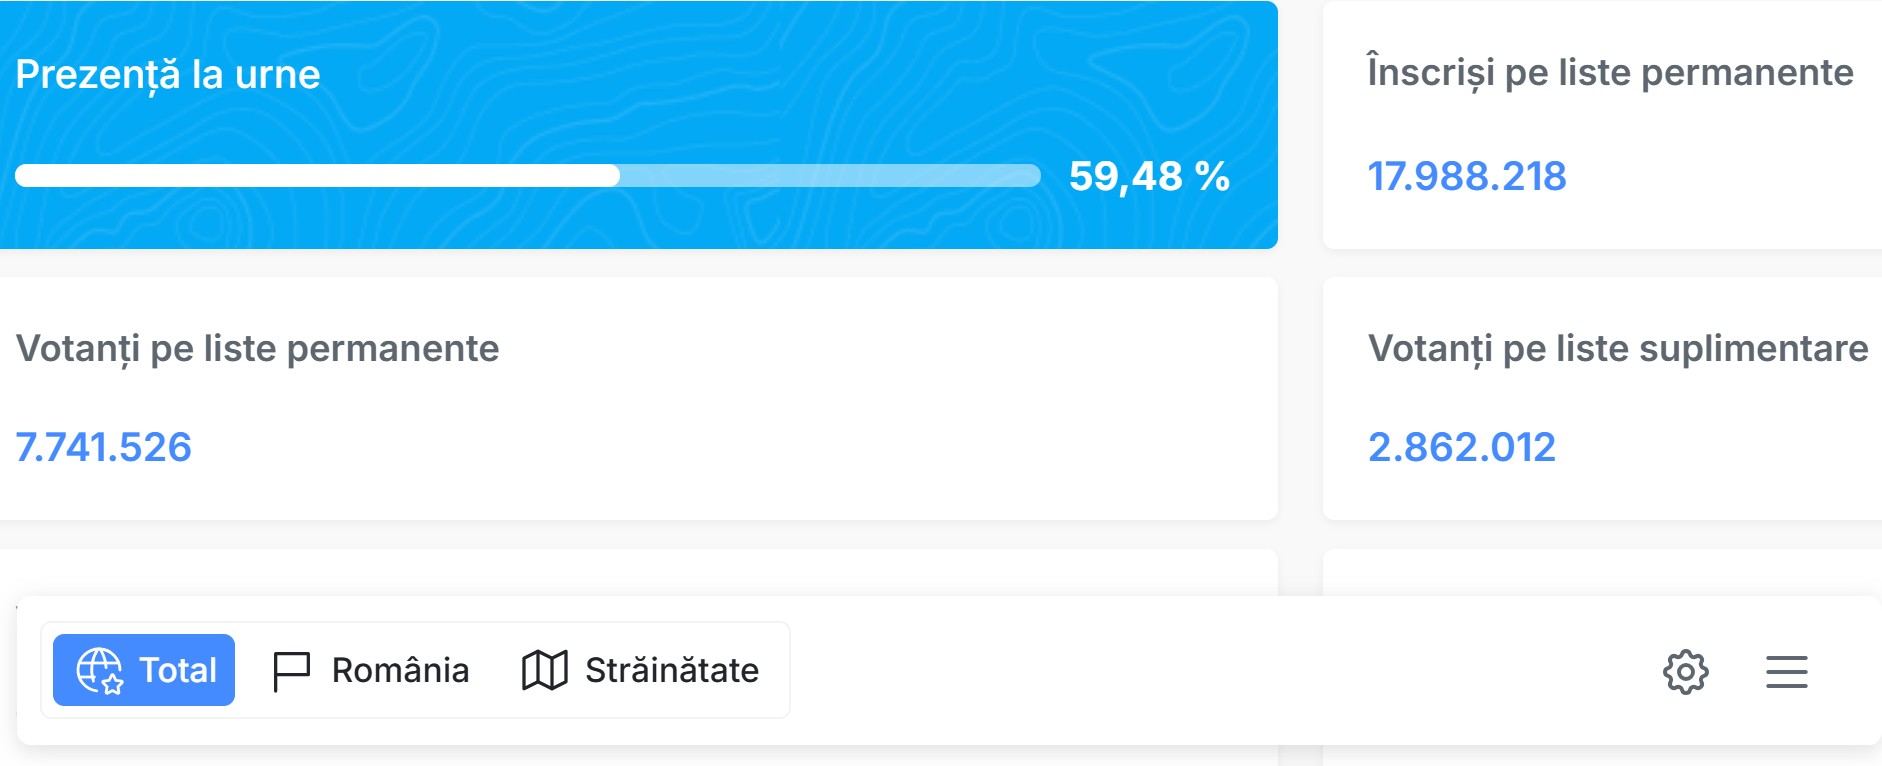
Task: Click the globe star icon in Total
Action: click(x=99, y=670)
